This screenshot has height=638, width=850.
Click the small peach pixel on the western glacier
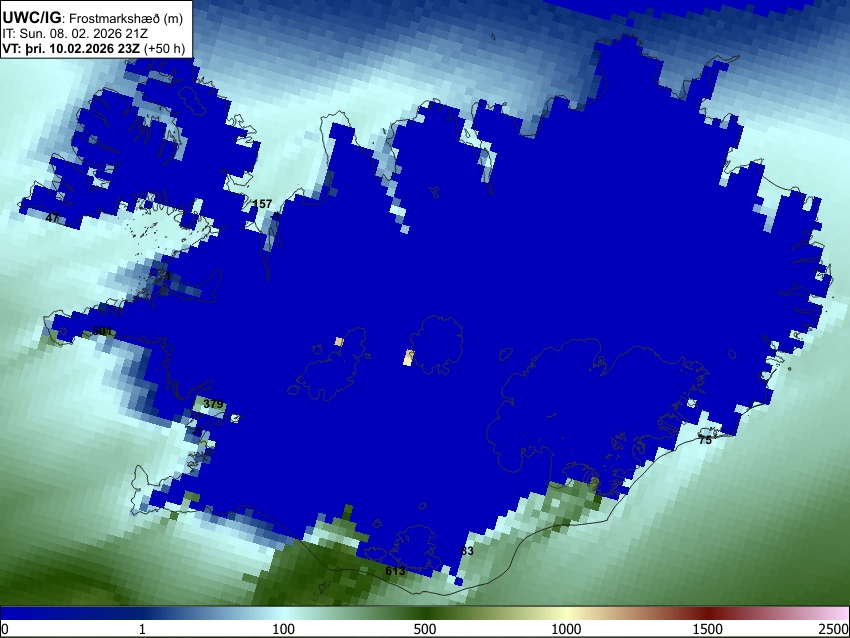click(x=339, y=341)
